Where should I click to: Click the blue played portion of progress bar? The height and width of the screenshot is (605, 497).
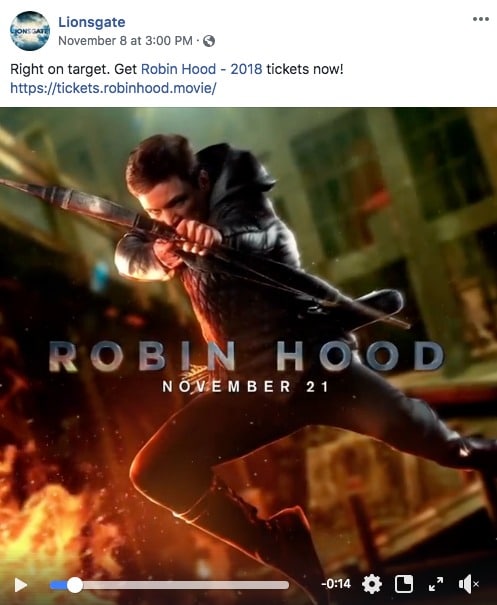(x=59, y=585)
